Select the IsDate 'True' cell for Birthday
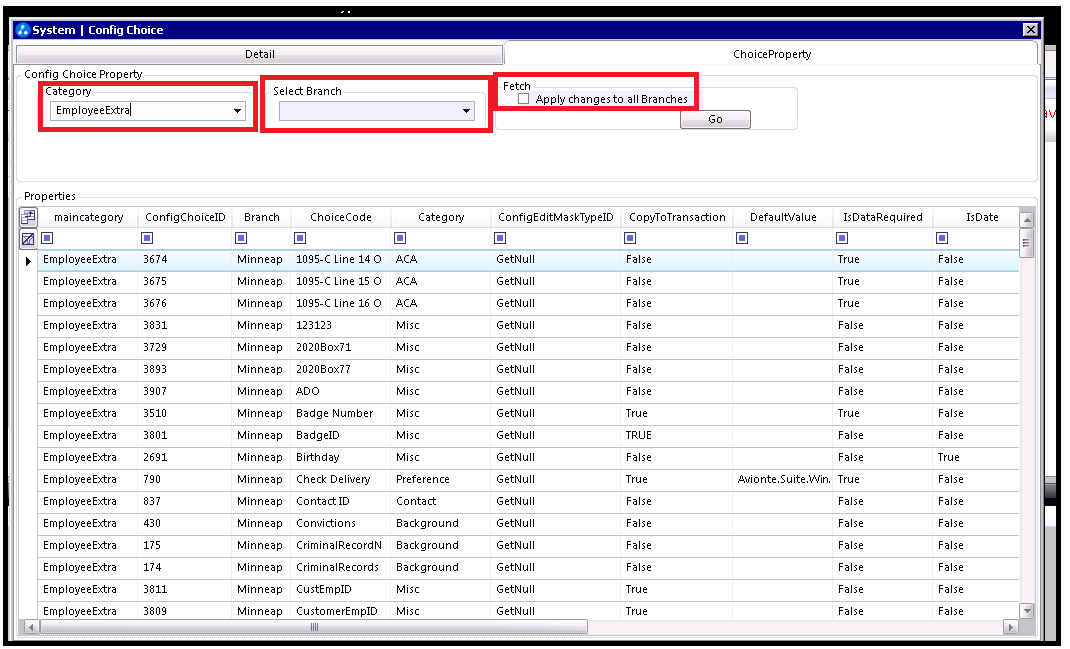Image resolution: width=1070 pixels, height=649 pixels. coord(976,457)
